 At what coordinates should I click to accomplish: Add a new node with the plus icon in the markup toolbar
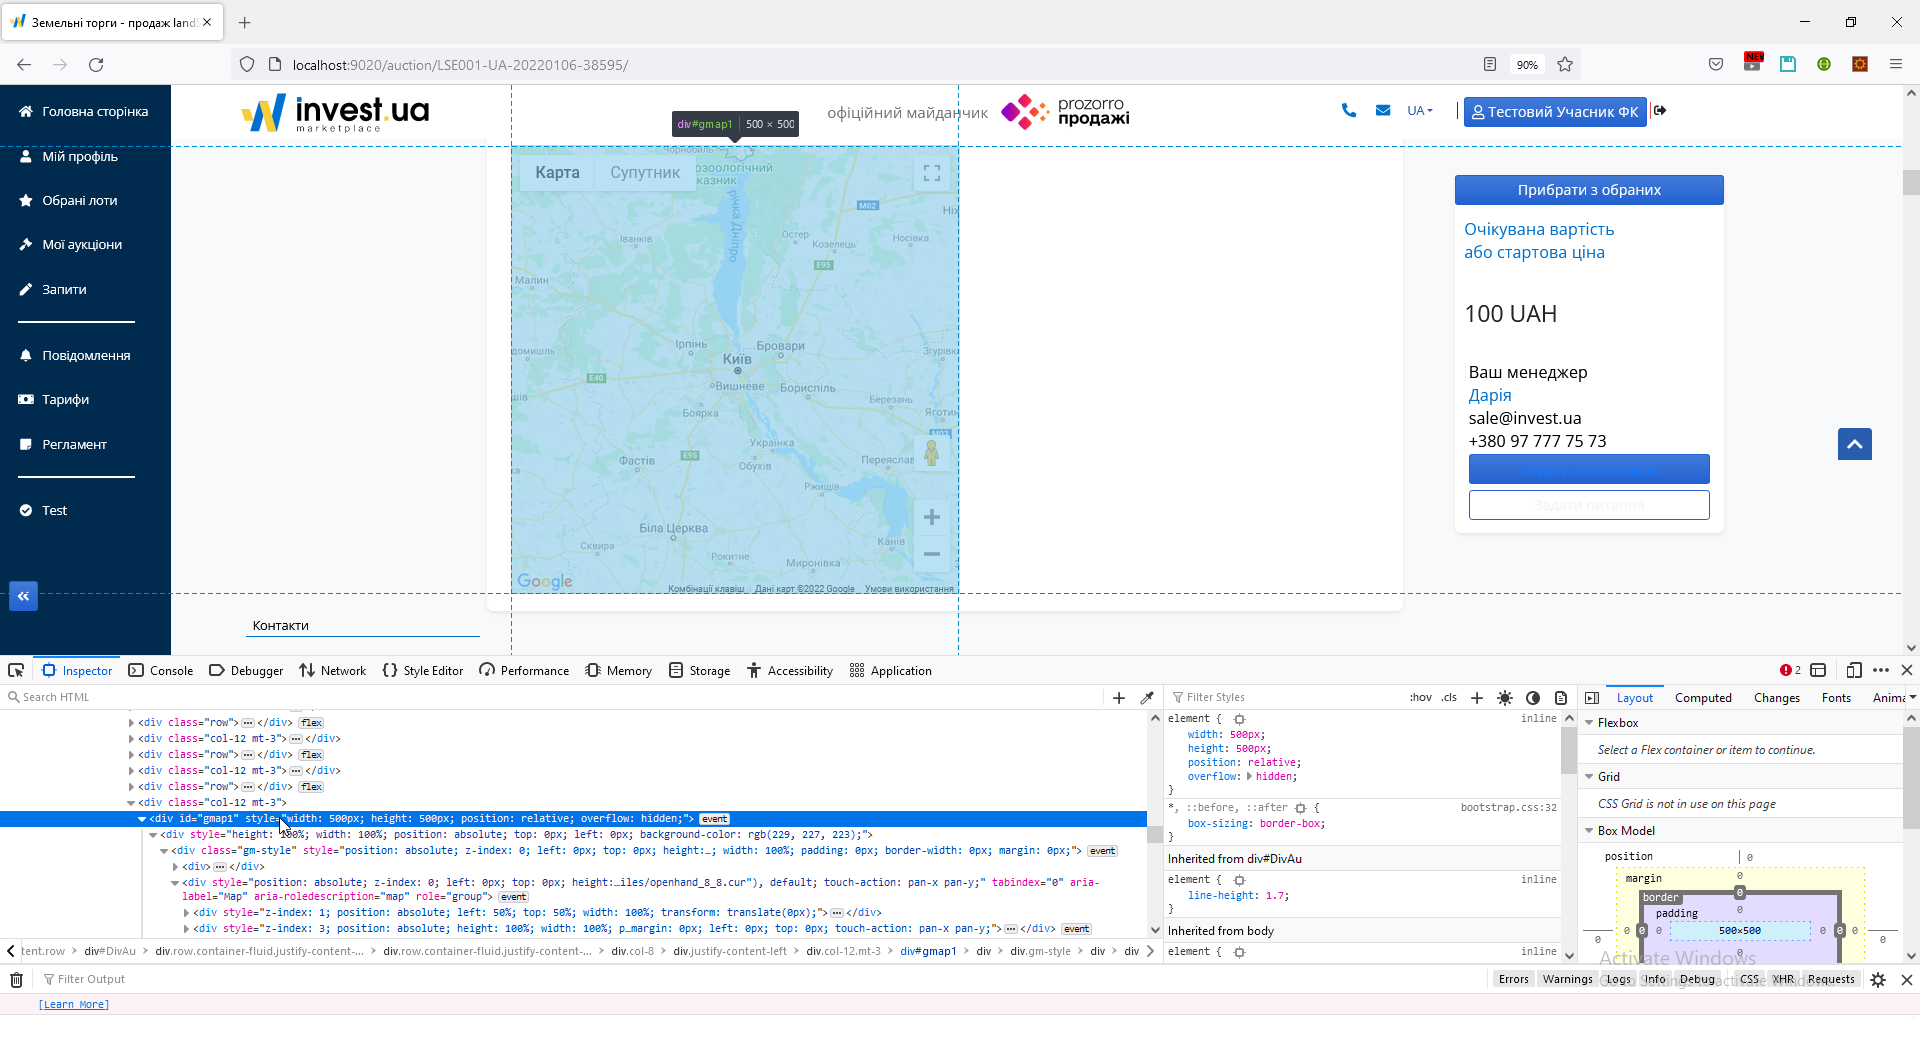pos(1119,698)
